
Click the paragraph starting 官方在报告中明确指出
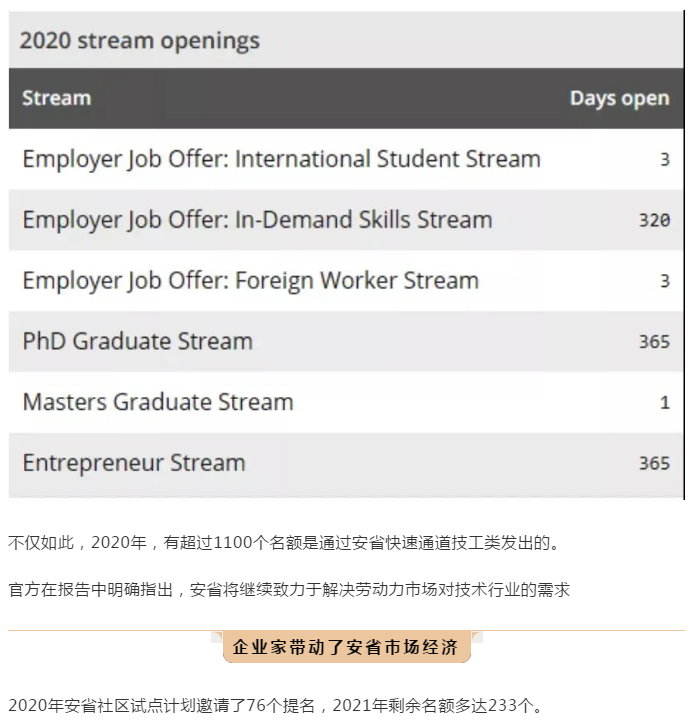289,590
